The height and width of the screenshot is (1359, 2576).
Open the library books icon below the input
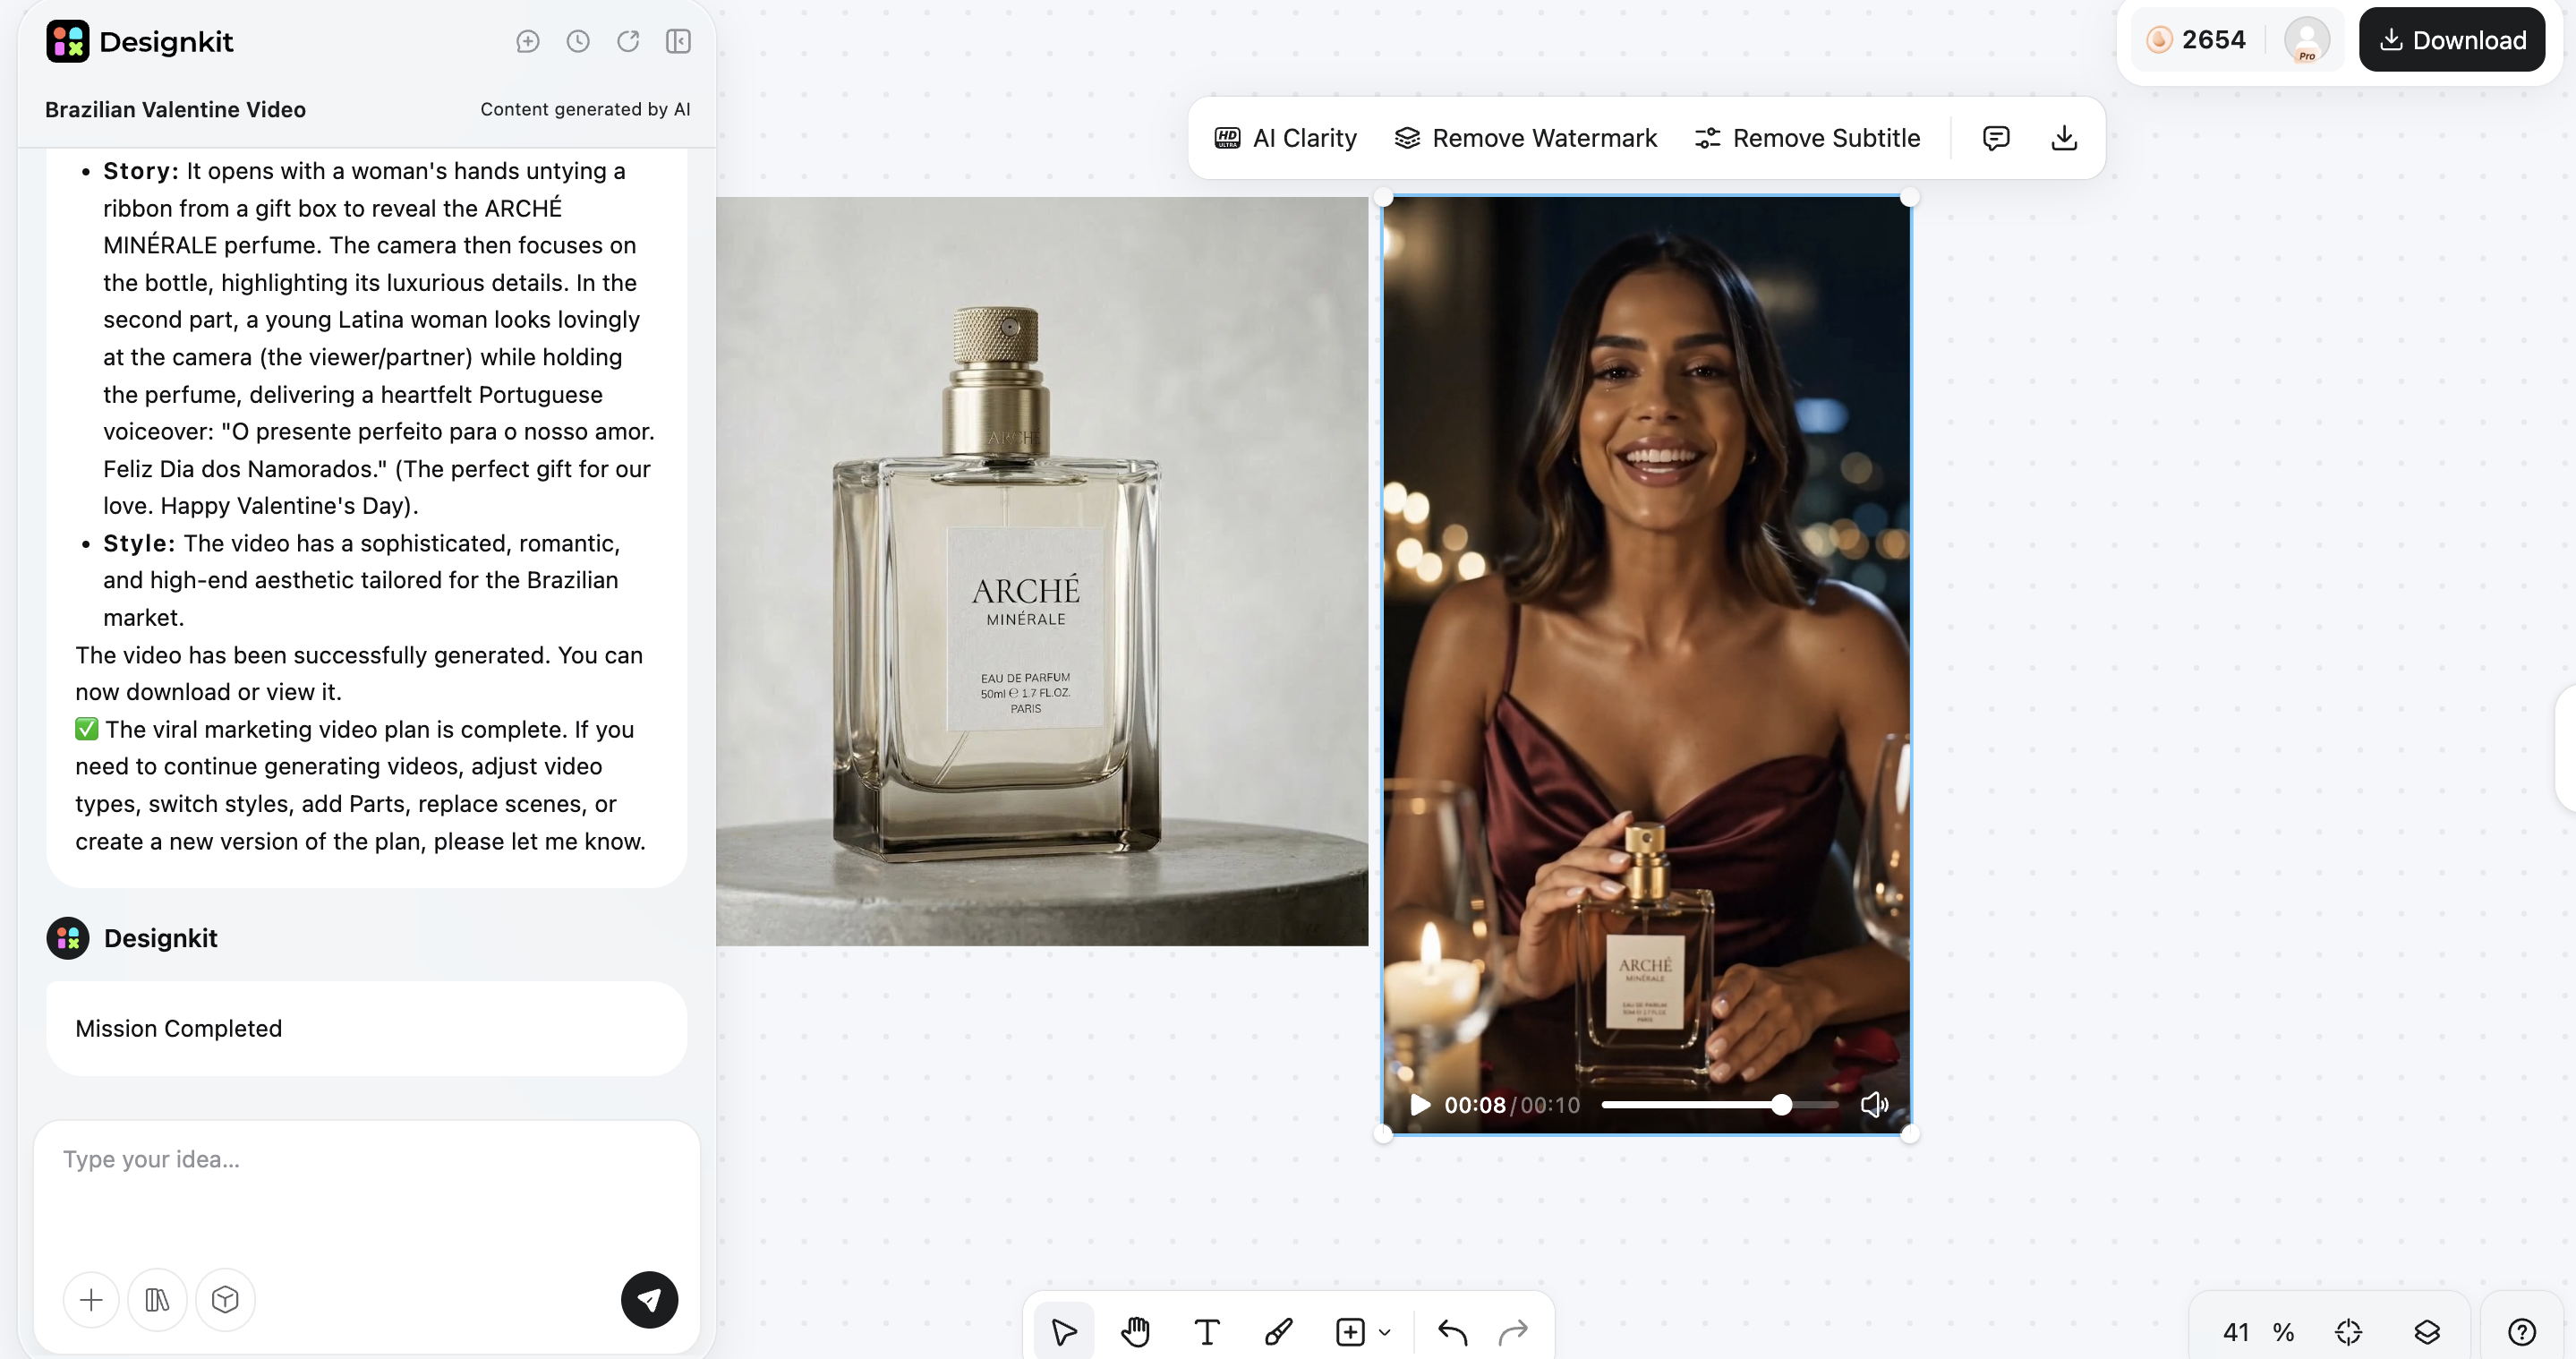pyautogui.click(x=157, y=1300)
